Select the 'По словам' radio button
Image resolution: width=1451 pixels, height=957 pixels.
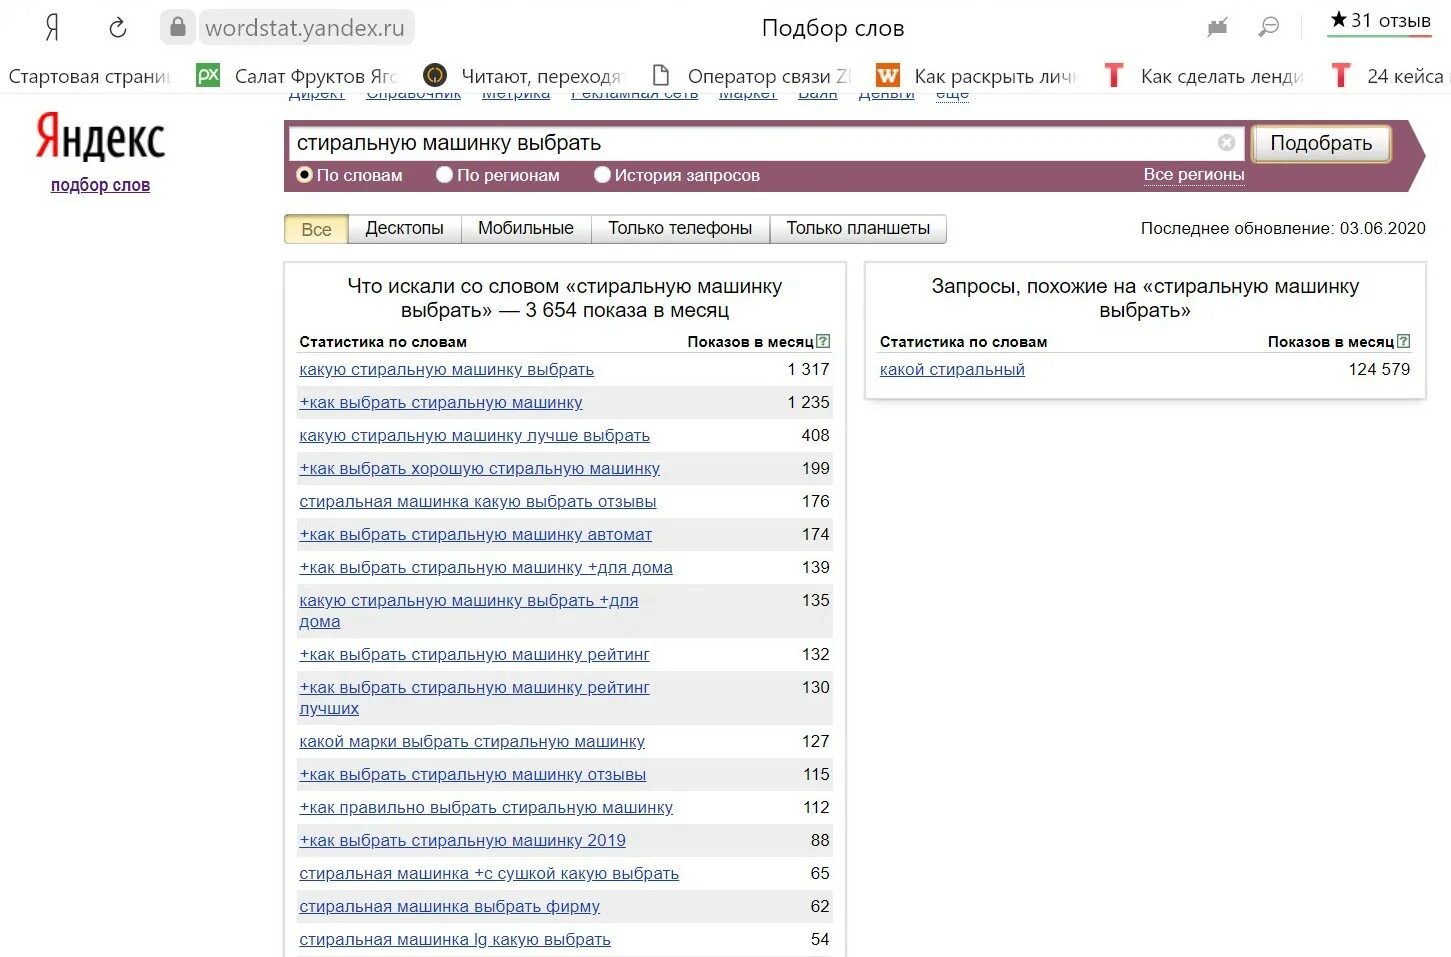pos(305,175)
